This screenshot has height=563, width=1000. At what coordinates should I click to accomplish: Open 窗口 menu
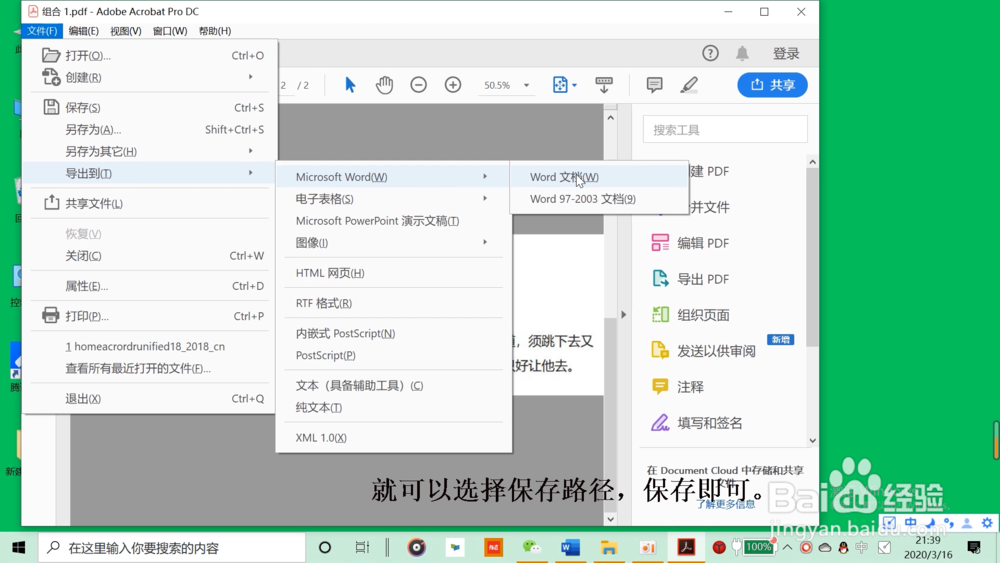coord(170,31)
